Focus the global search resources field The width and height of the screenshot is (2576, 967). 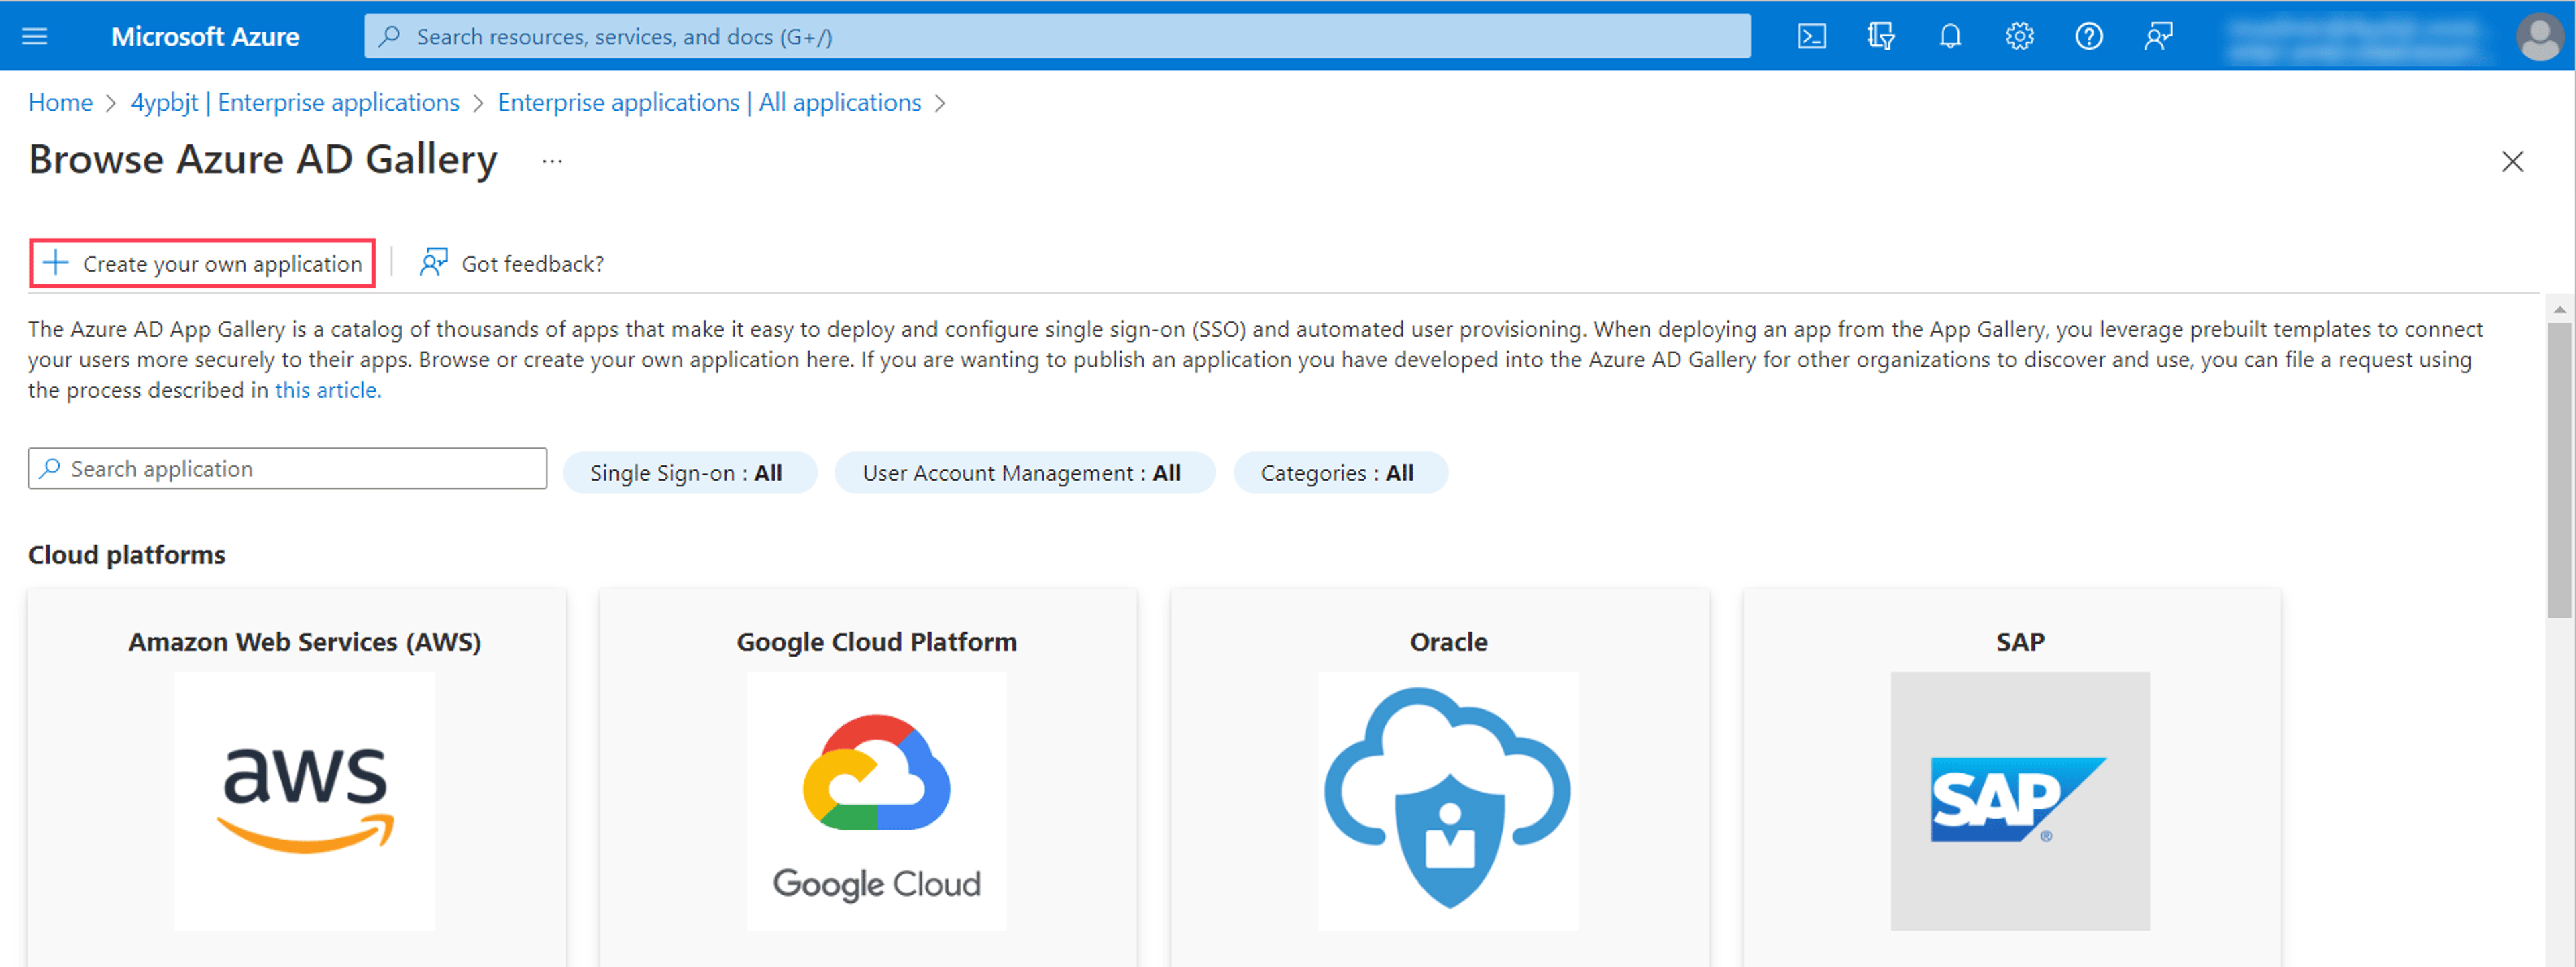pos(1057,37)
